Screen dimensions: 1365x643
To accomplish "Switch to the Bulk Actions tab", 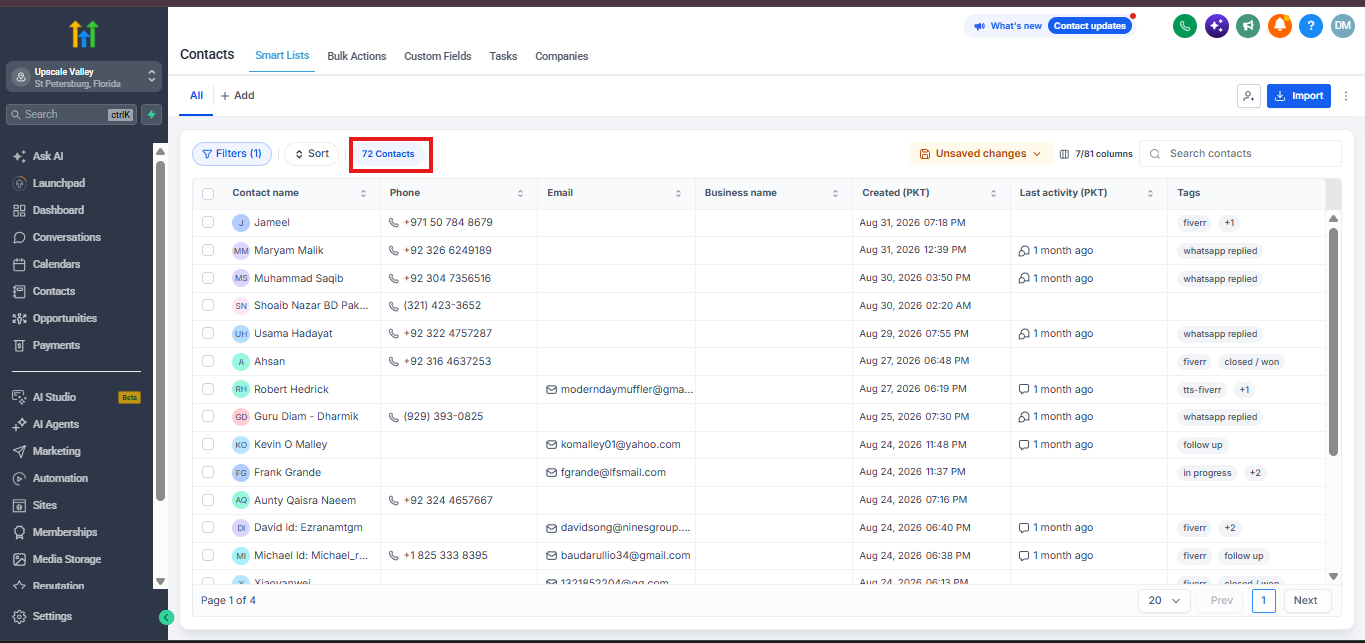I will [x=357, y=56].
